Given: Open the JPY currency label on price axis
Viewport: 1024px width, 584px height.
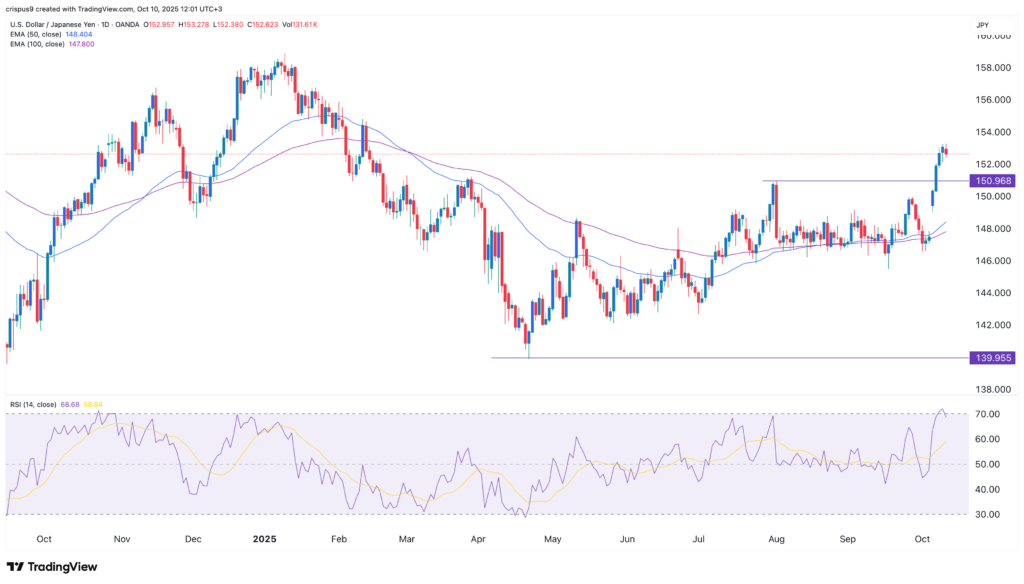Looking at the screenshot, I should 983,24.
